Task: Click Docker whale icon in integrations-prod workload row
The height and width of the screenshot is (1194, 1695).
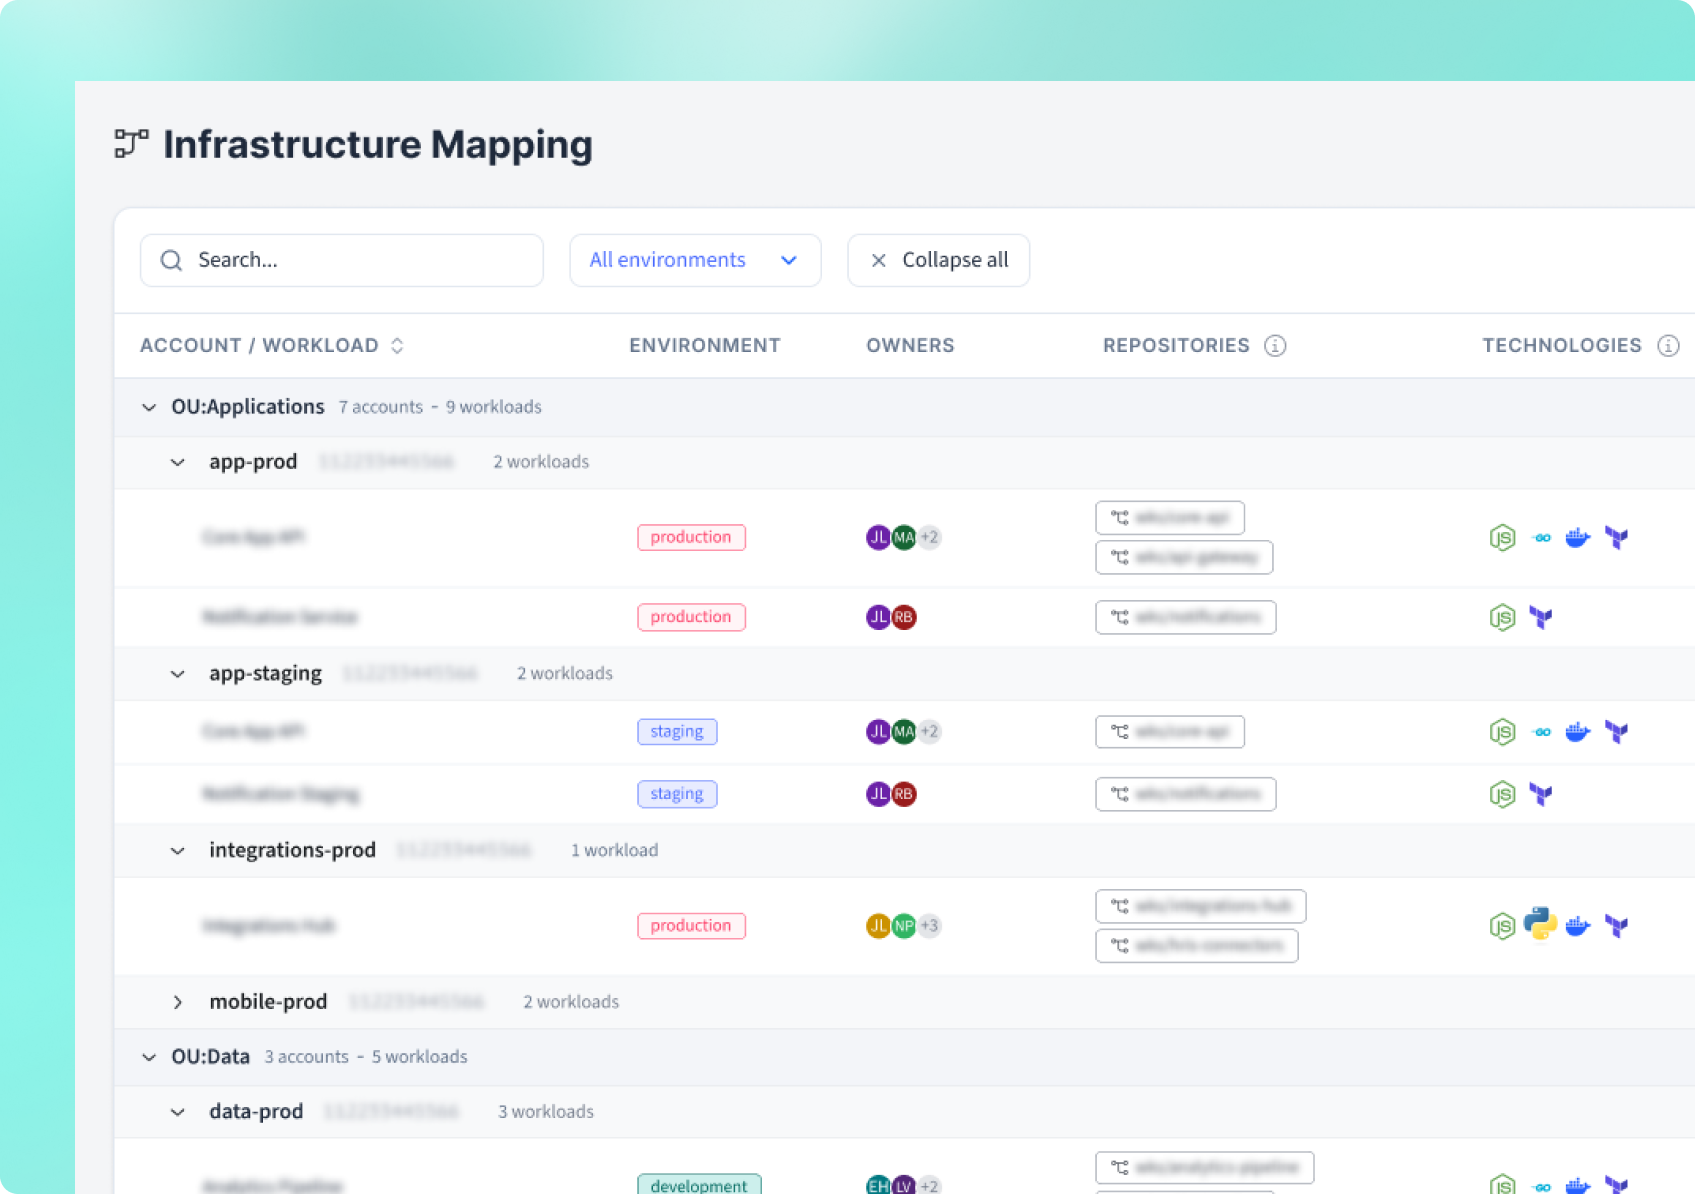Action: (1578, 926)
